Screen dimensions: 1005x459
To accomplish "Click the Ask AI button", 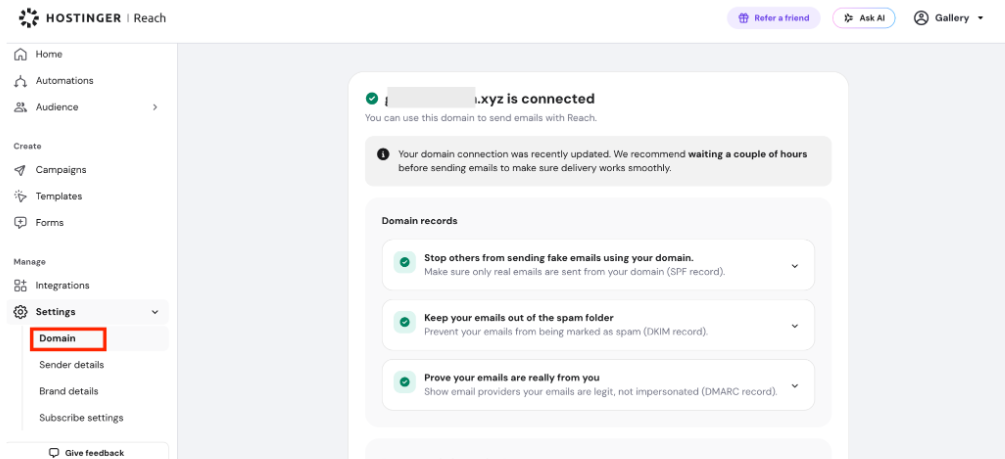I will click(x=864, y=18).
